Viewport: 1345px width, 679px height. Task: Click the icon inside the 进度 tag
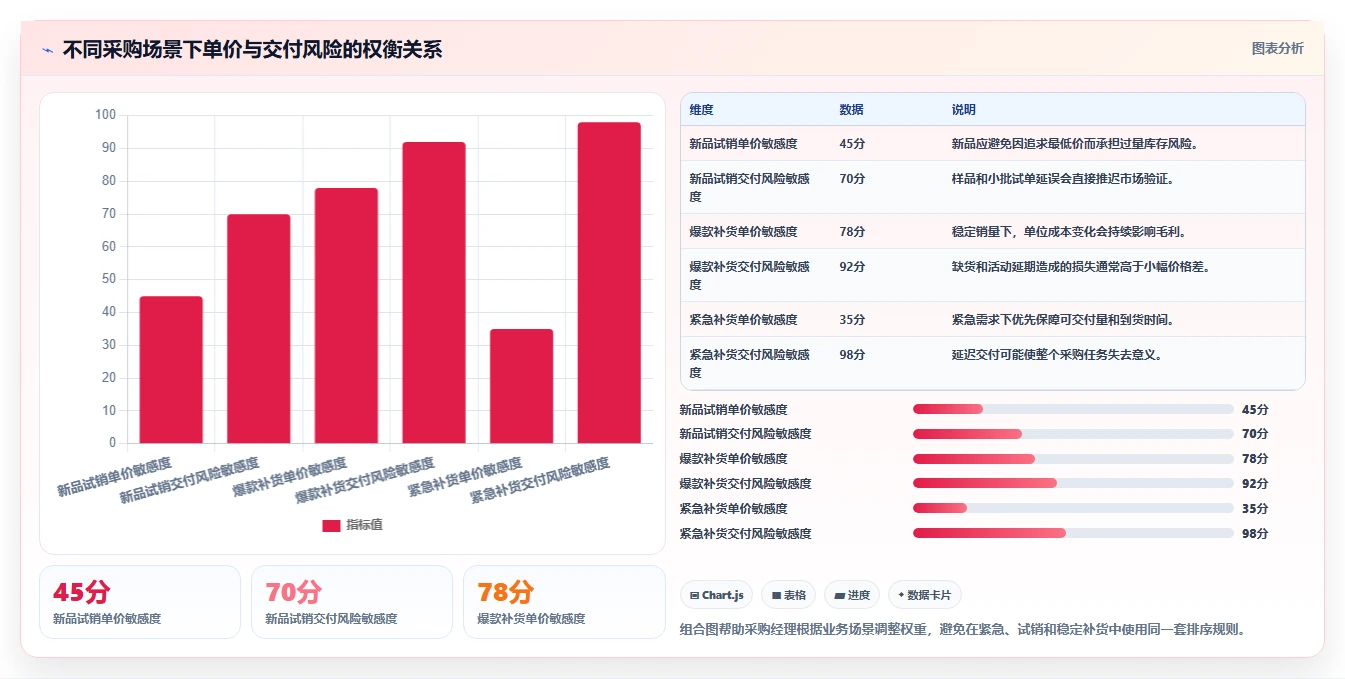[x=839, y=595]
